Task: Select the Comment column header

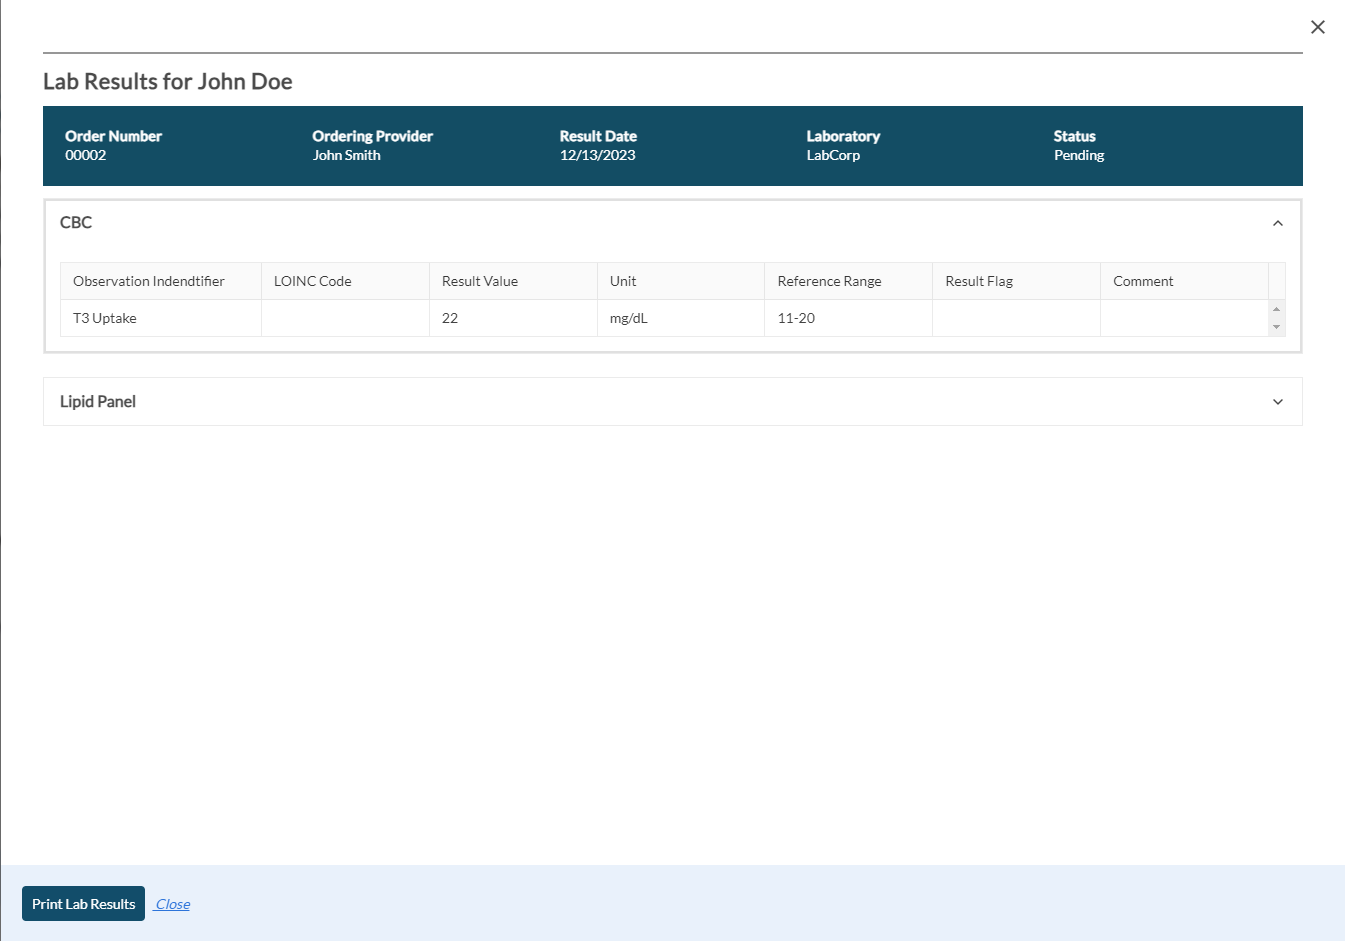Action: click(1143, 281)
